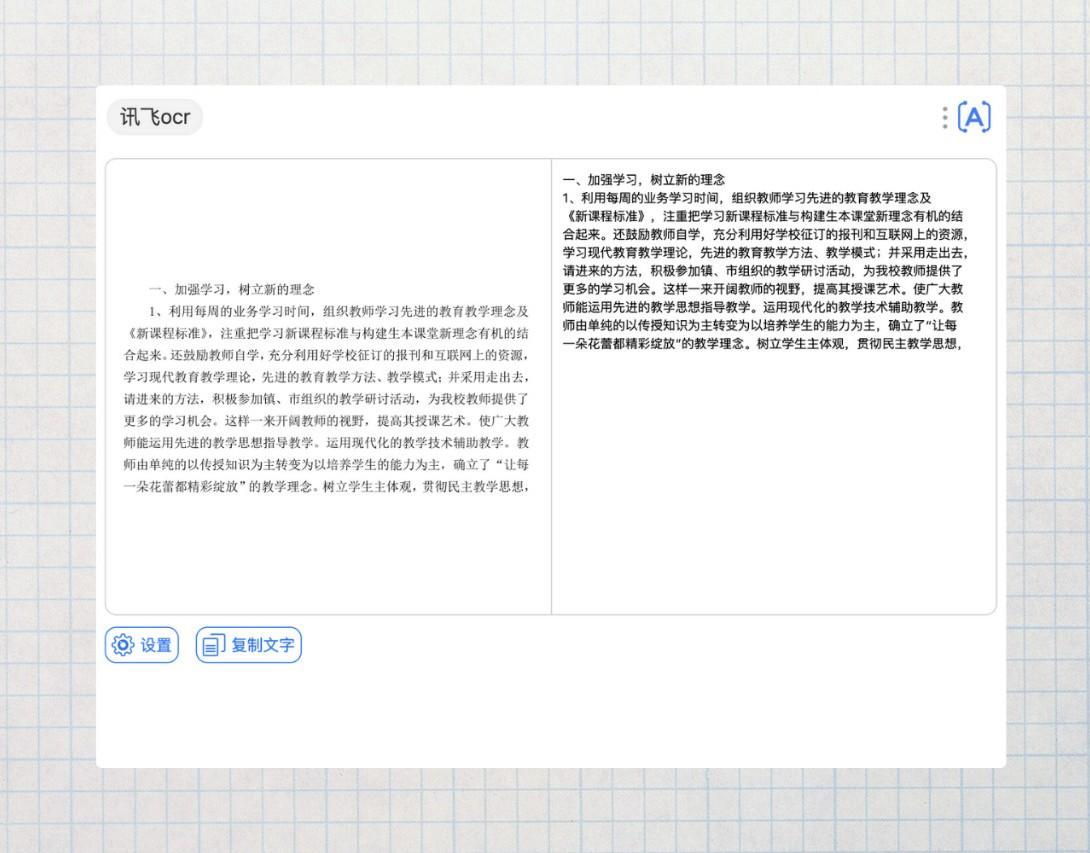Toggle the overflow options with the vertical dots
1090x853 pixels.
pos(944,117)
